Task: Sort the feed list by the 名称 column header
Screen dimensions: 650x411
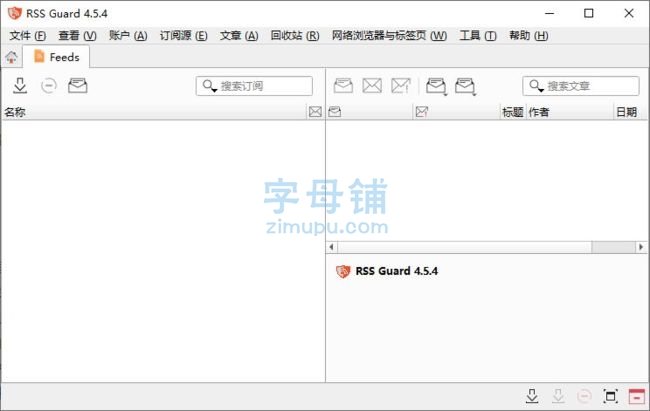Action: (x=154, y=112)
